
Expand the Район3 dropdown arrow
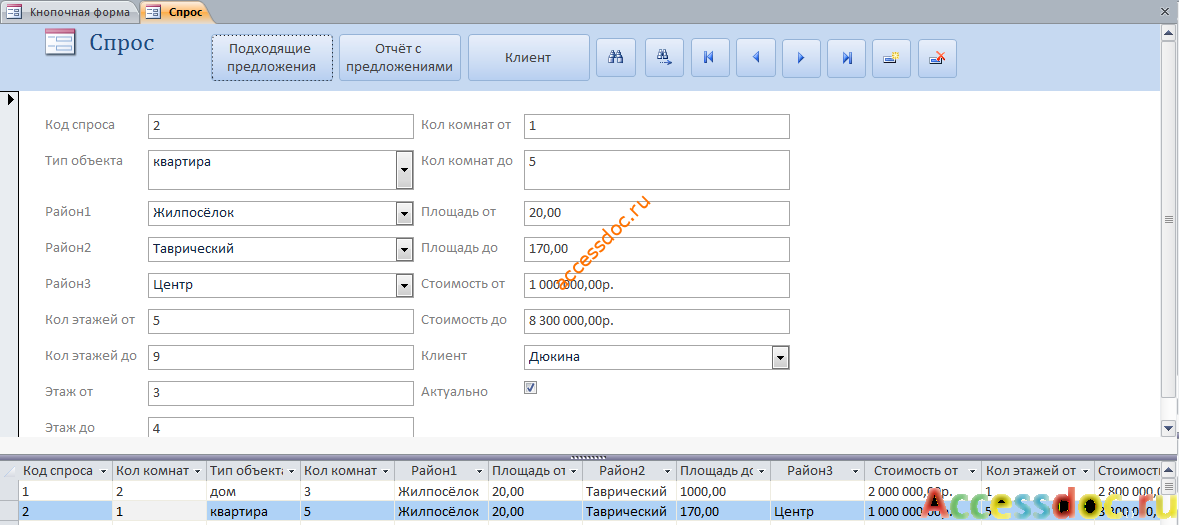tap(405, 286)
